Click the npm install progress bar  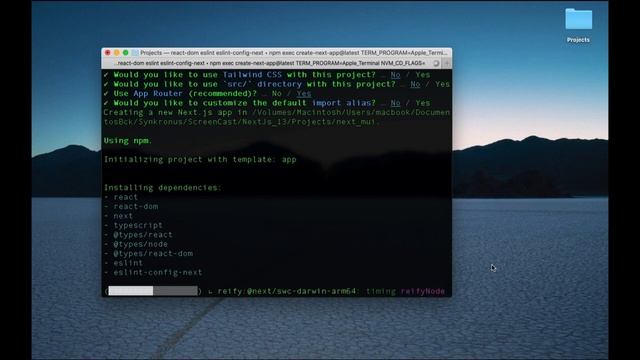(153, 291)
